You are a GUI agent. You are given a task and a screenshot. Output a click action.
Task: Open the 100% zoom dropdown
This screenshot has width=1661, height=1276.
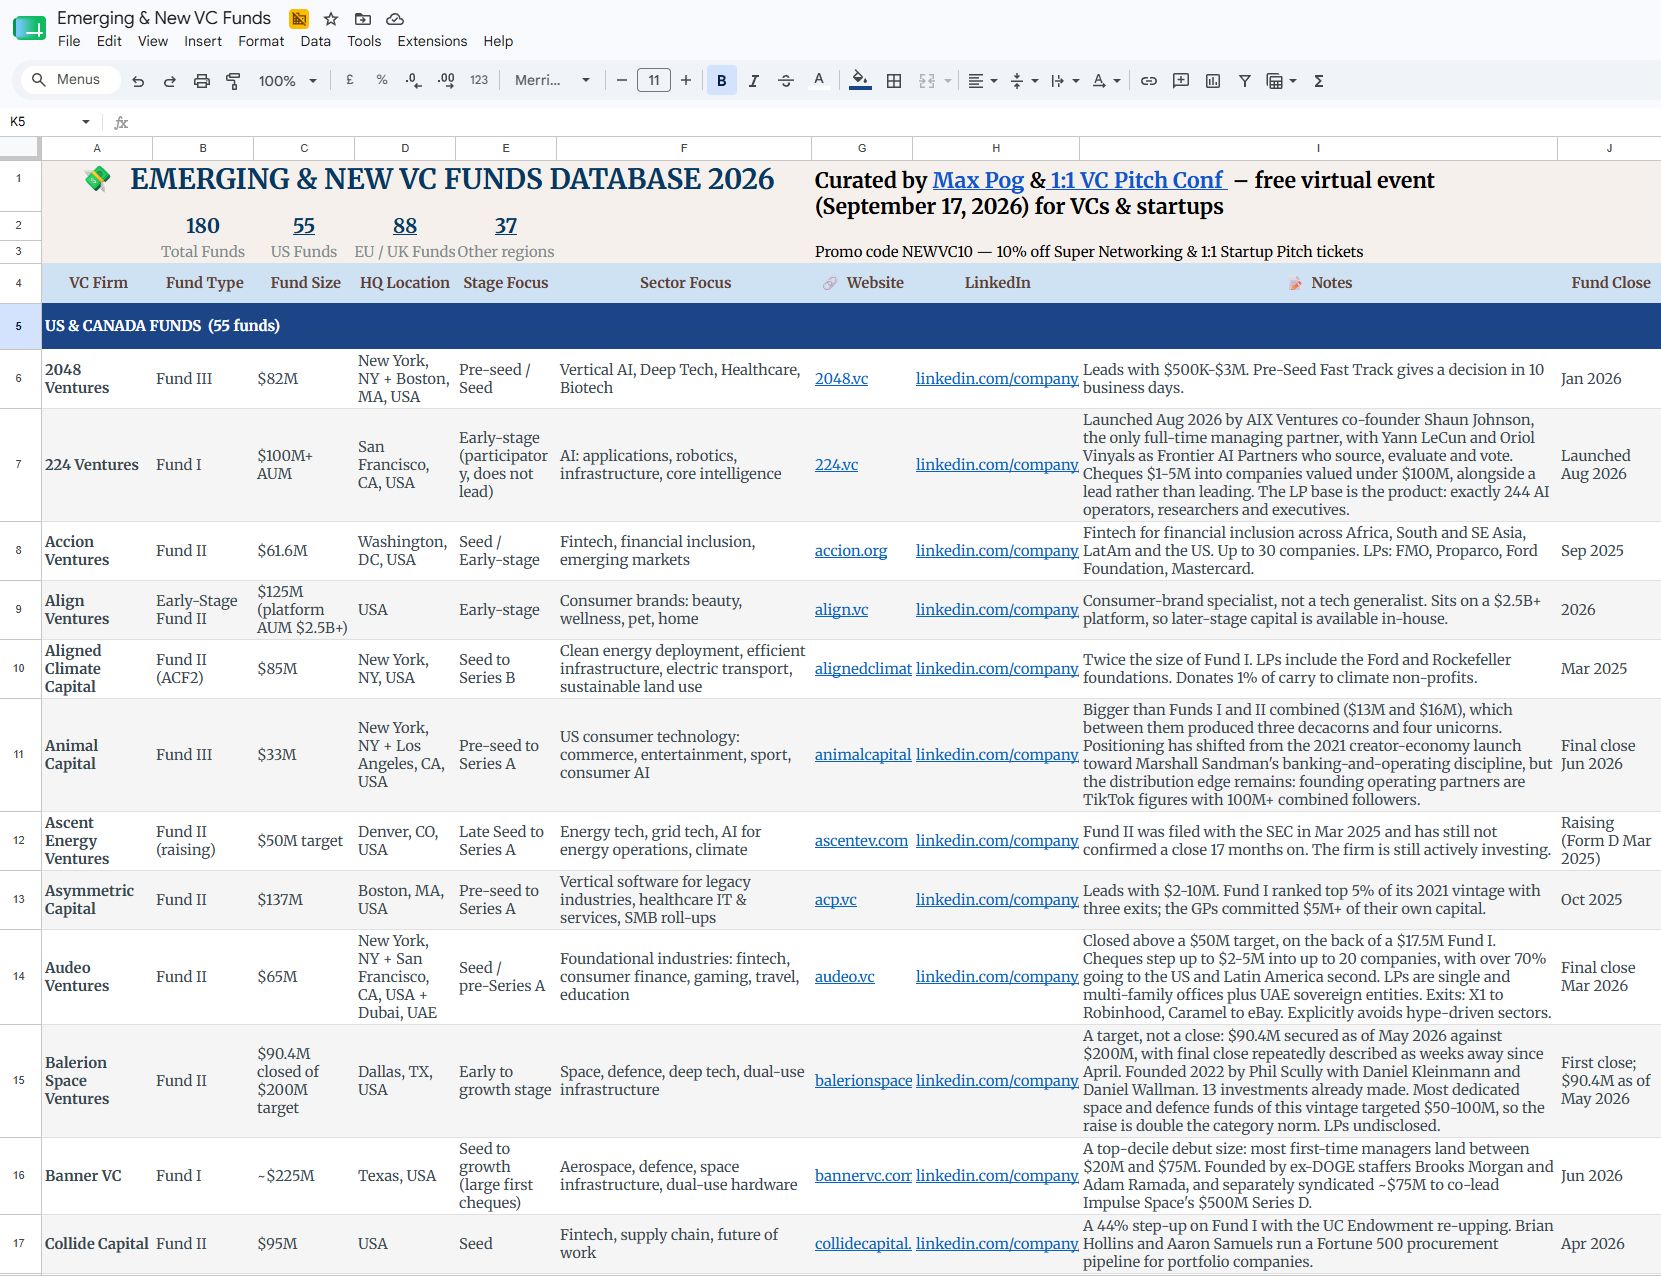point(288,81)
